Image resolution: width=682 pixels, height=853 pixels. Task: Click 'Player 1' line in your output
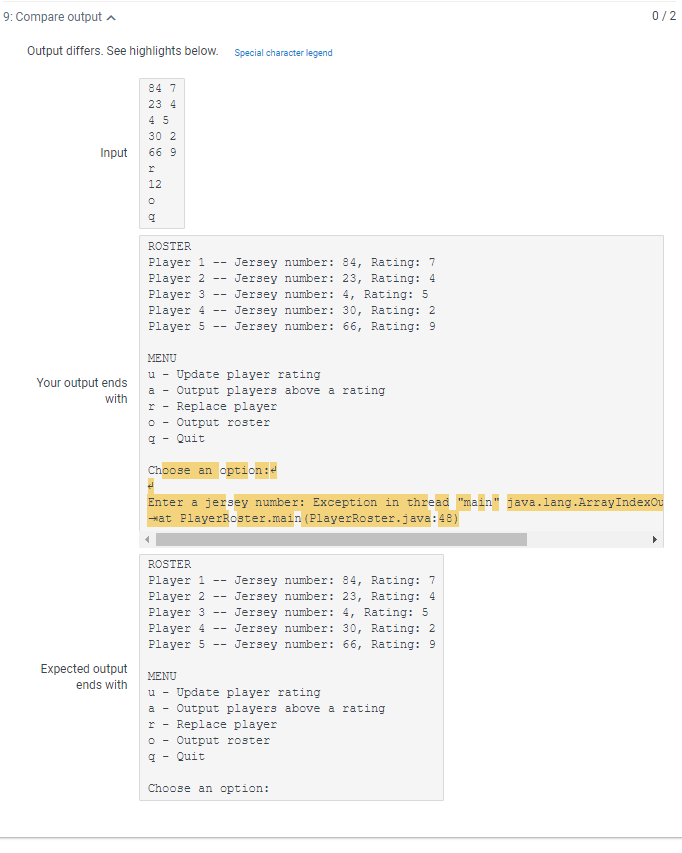coord(292,262)
